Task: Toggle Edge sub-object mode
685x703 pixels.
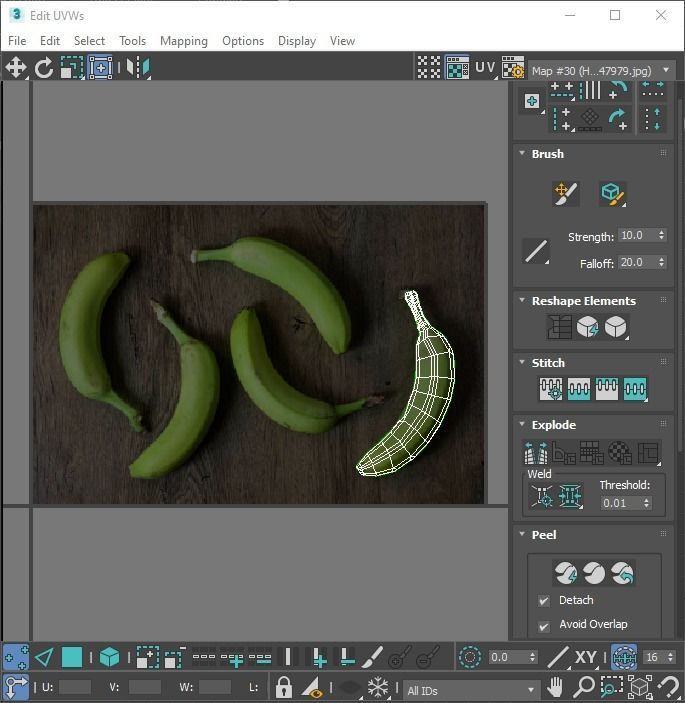Action: point(44,657)
